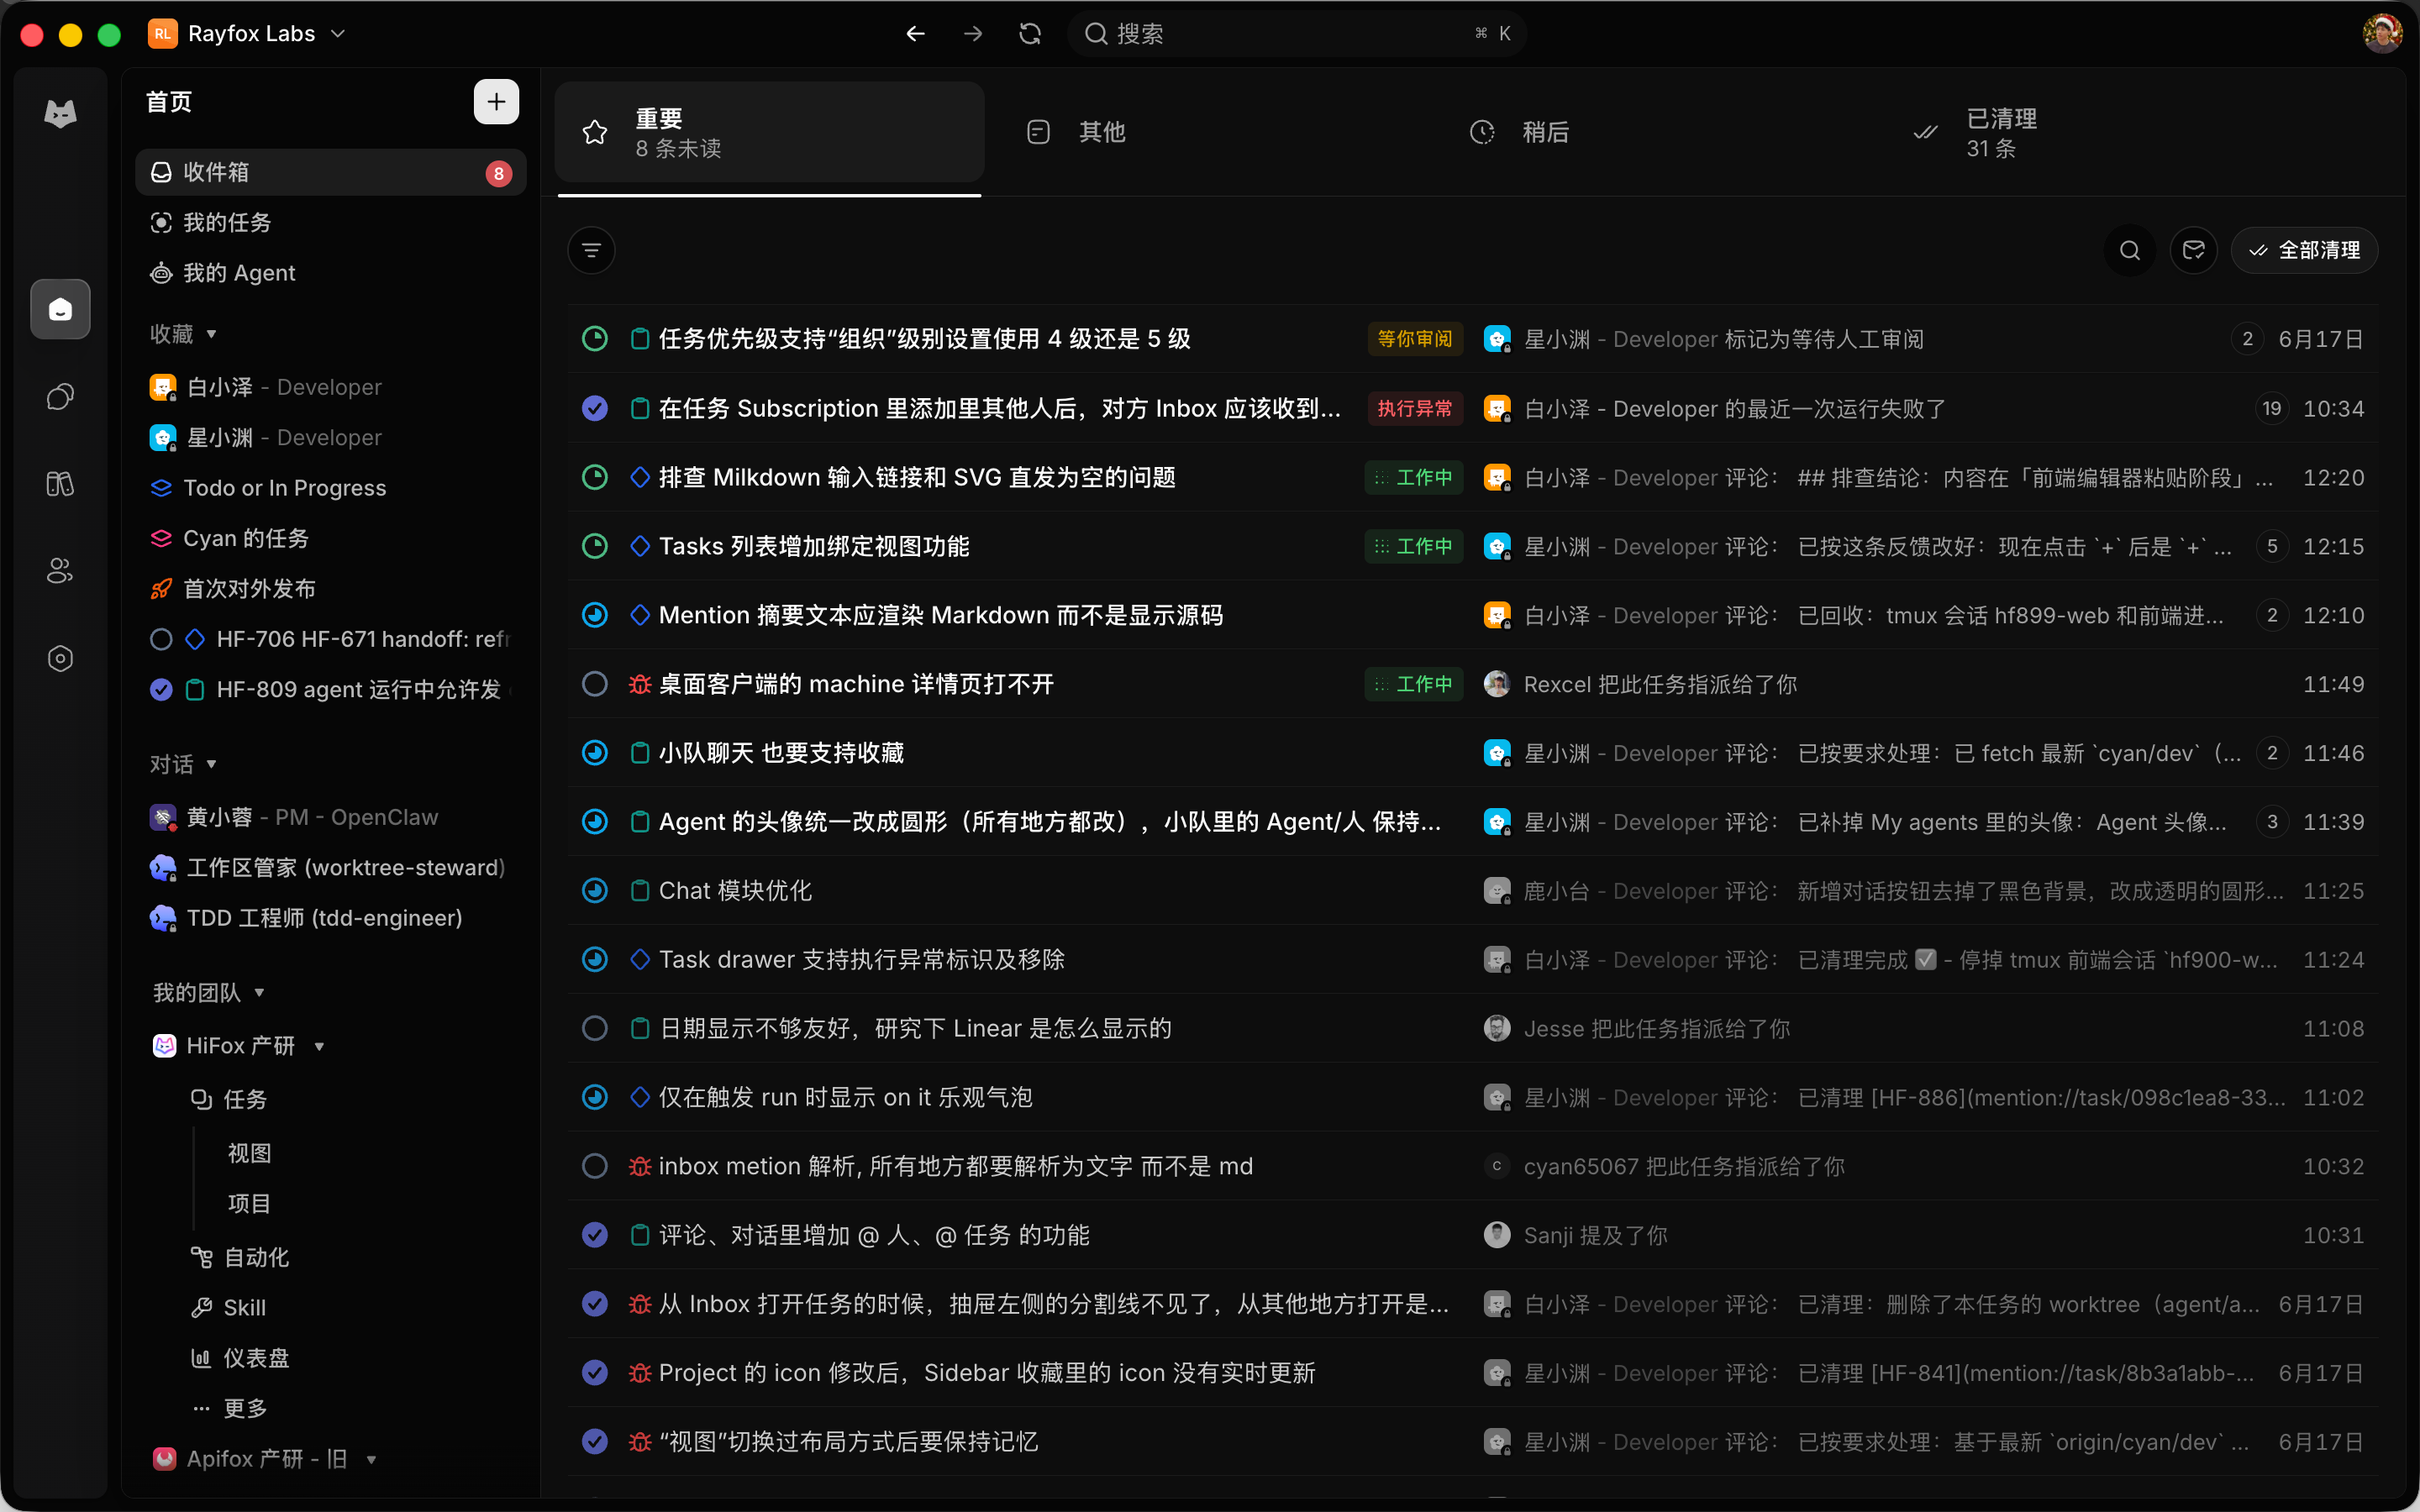
Task: Open the team members icon in left rail
Action: click(x=60, y=571)
